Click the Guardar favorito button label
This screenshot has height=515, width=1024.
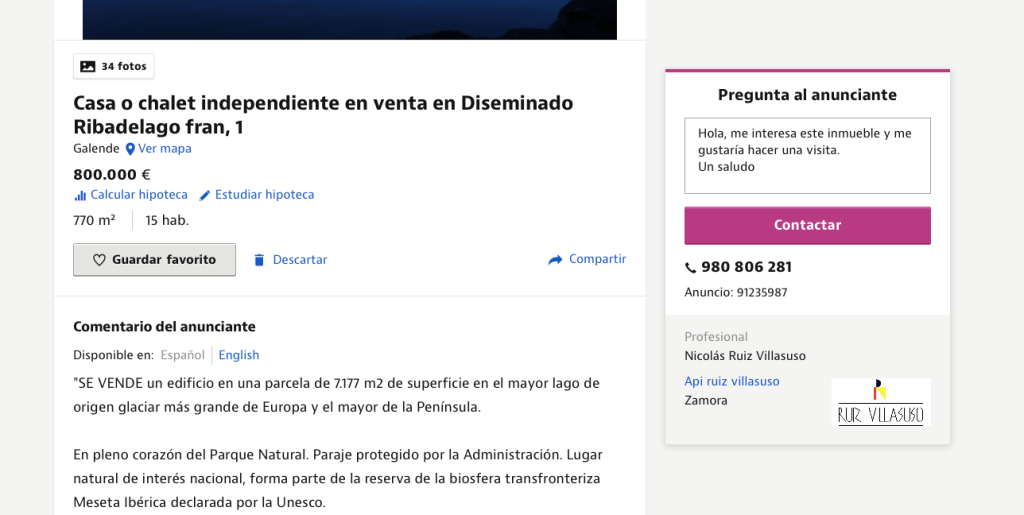point(164,260)
